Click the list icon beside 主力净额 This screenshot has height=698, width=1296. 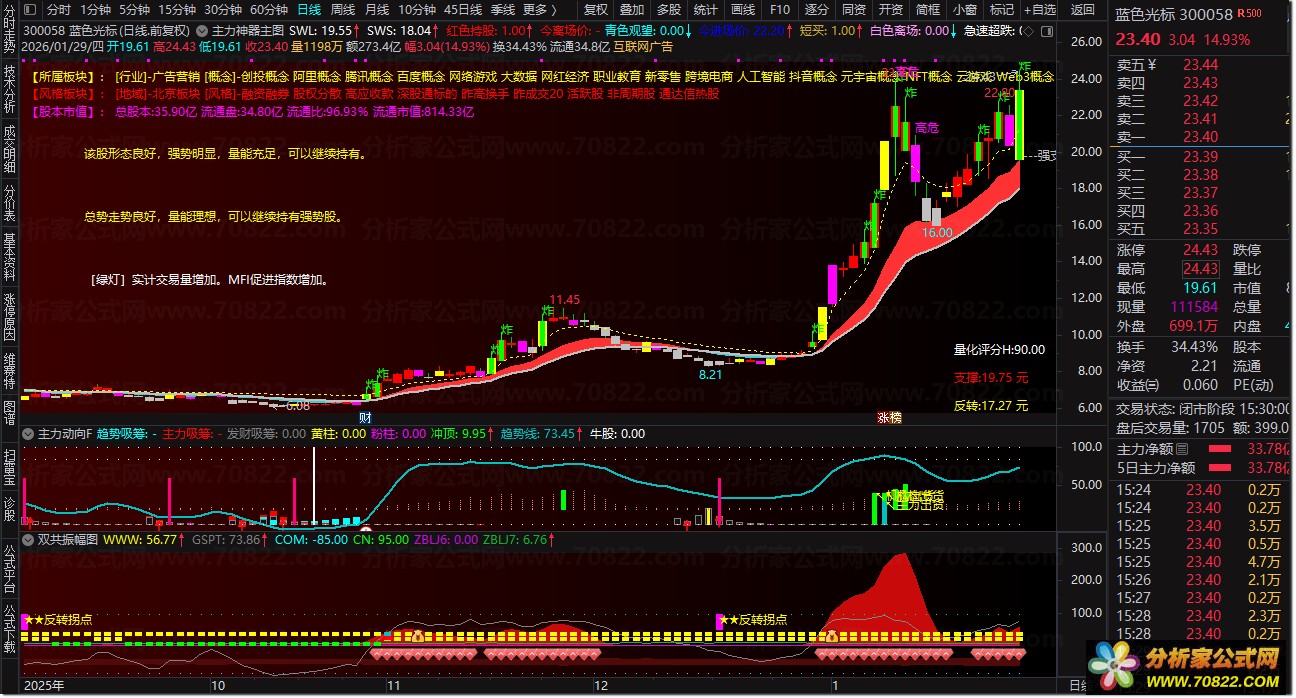pos(1182,449)
